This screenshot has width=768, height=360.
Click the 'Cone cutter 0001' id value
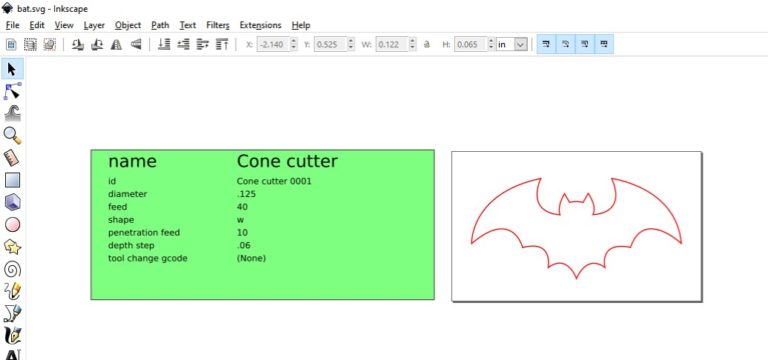click(x=274, y=181)
